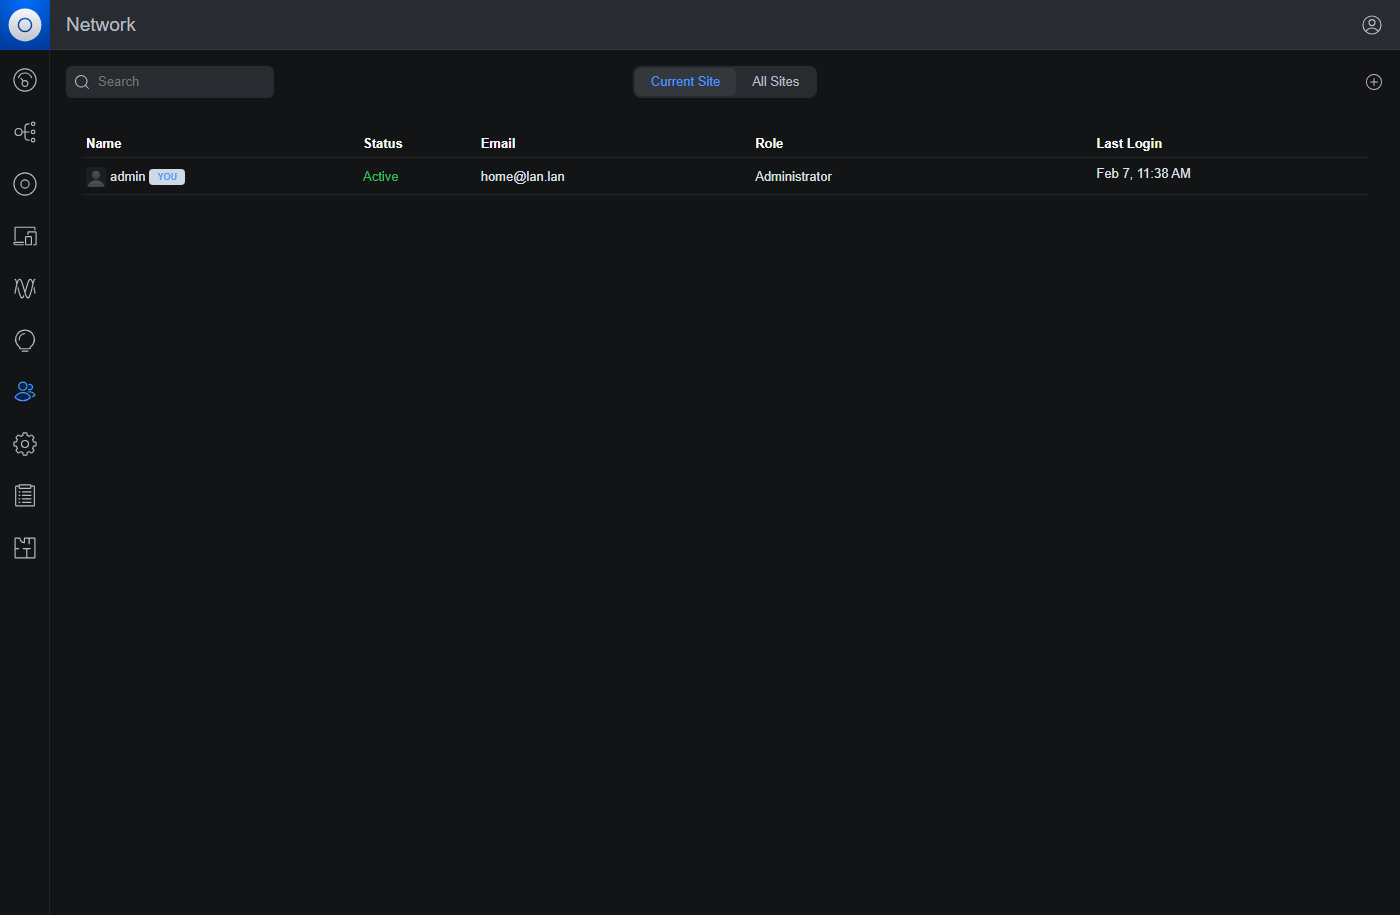Add a new admin with plus icon

tap(1374, 82)
